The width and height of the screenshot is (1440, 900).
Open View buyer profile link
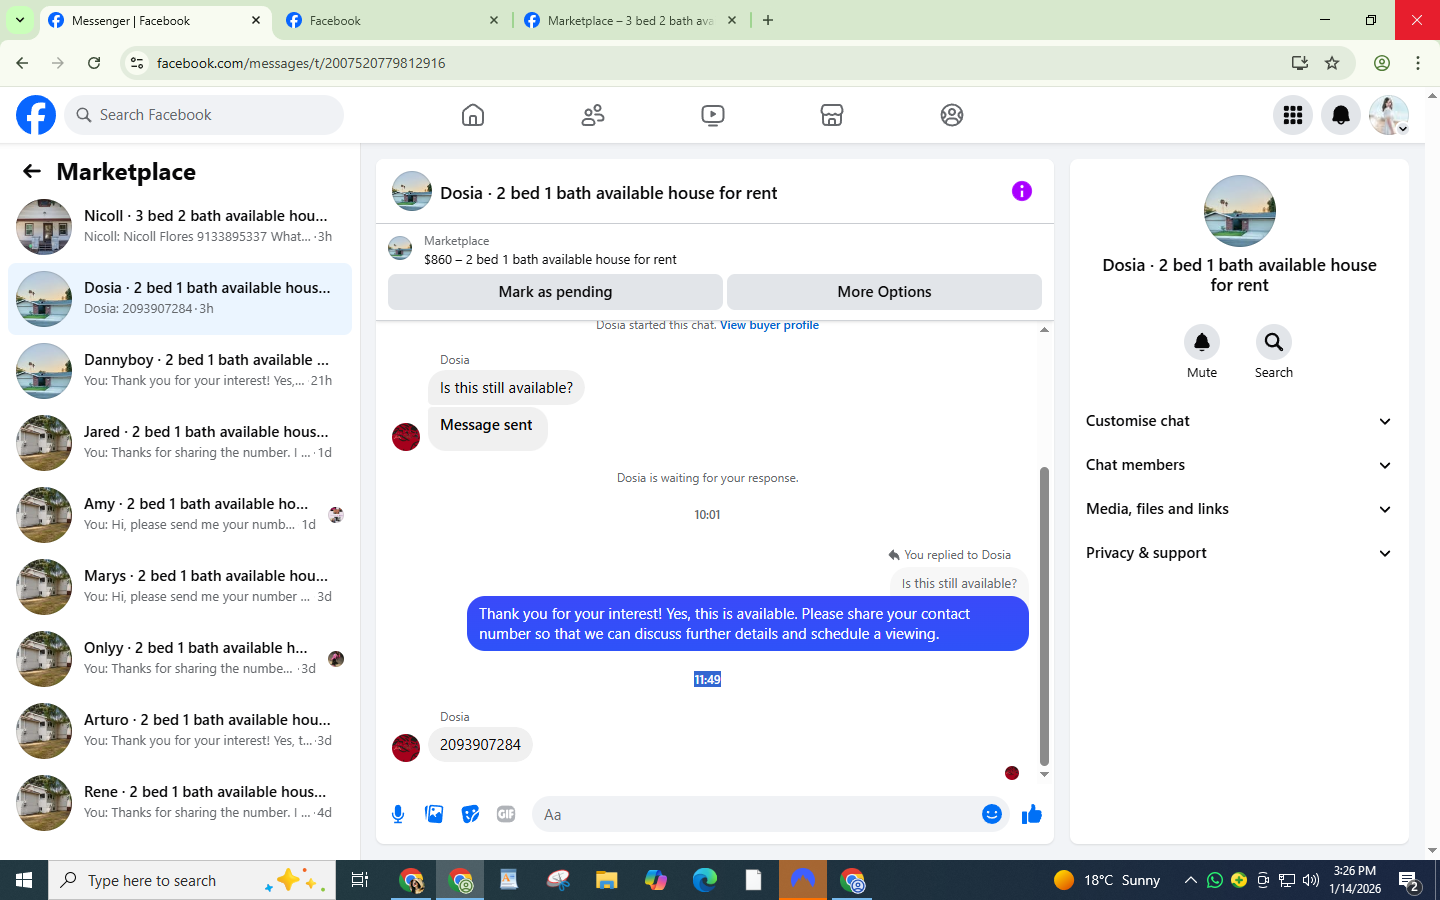click(769, 325)
